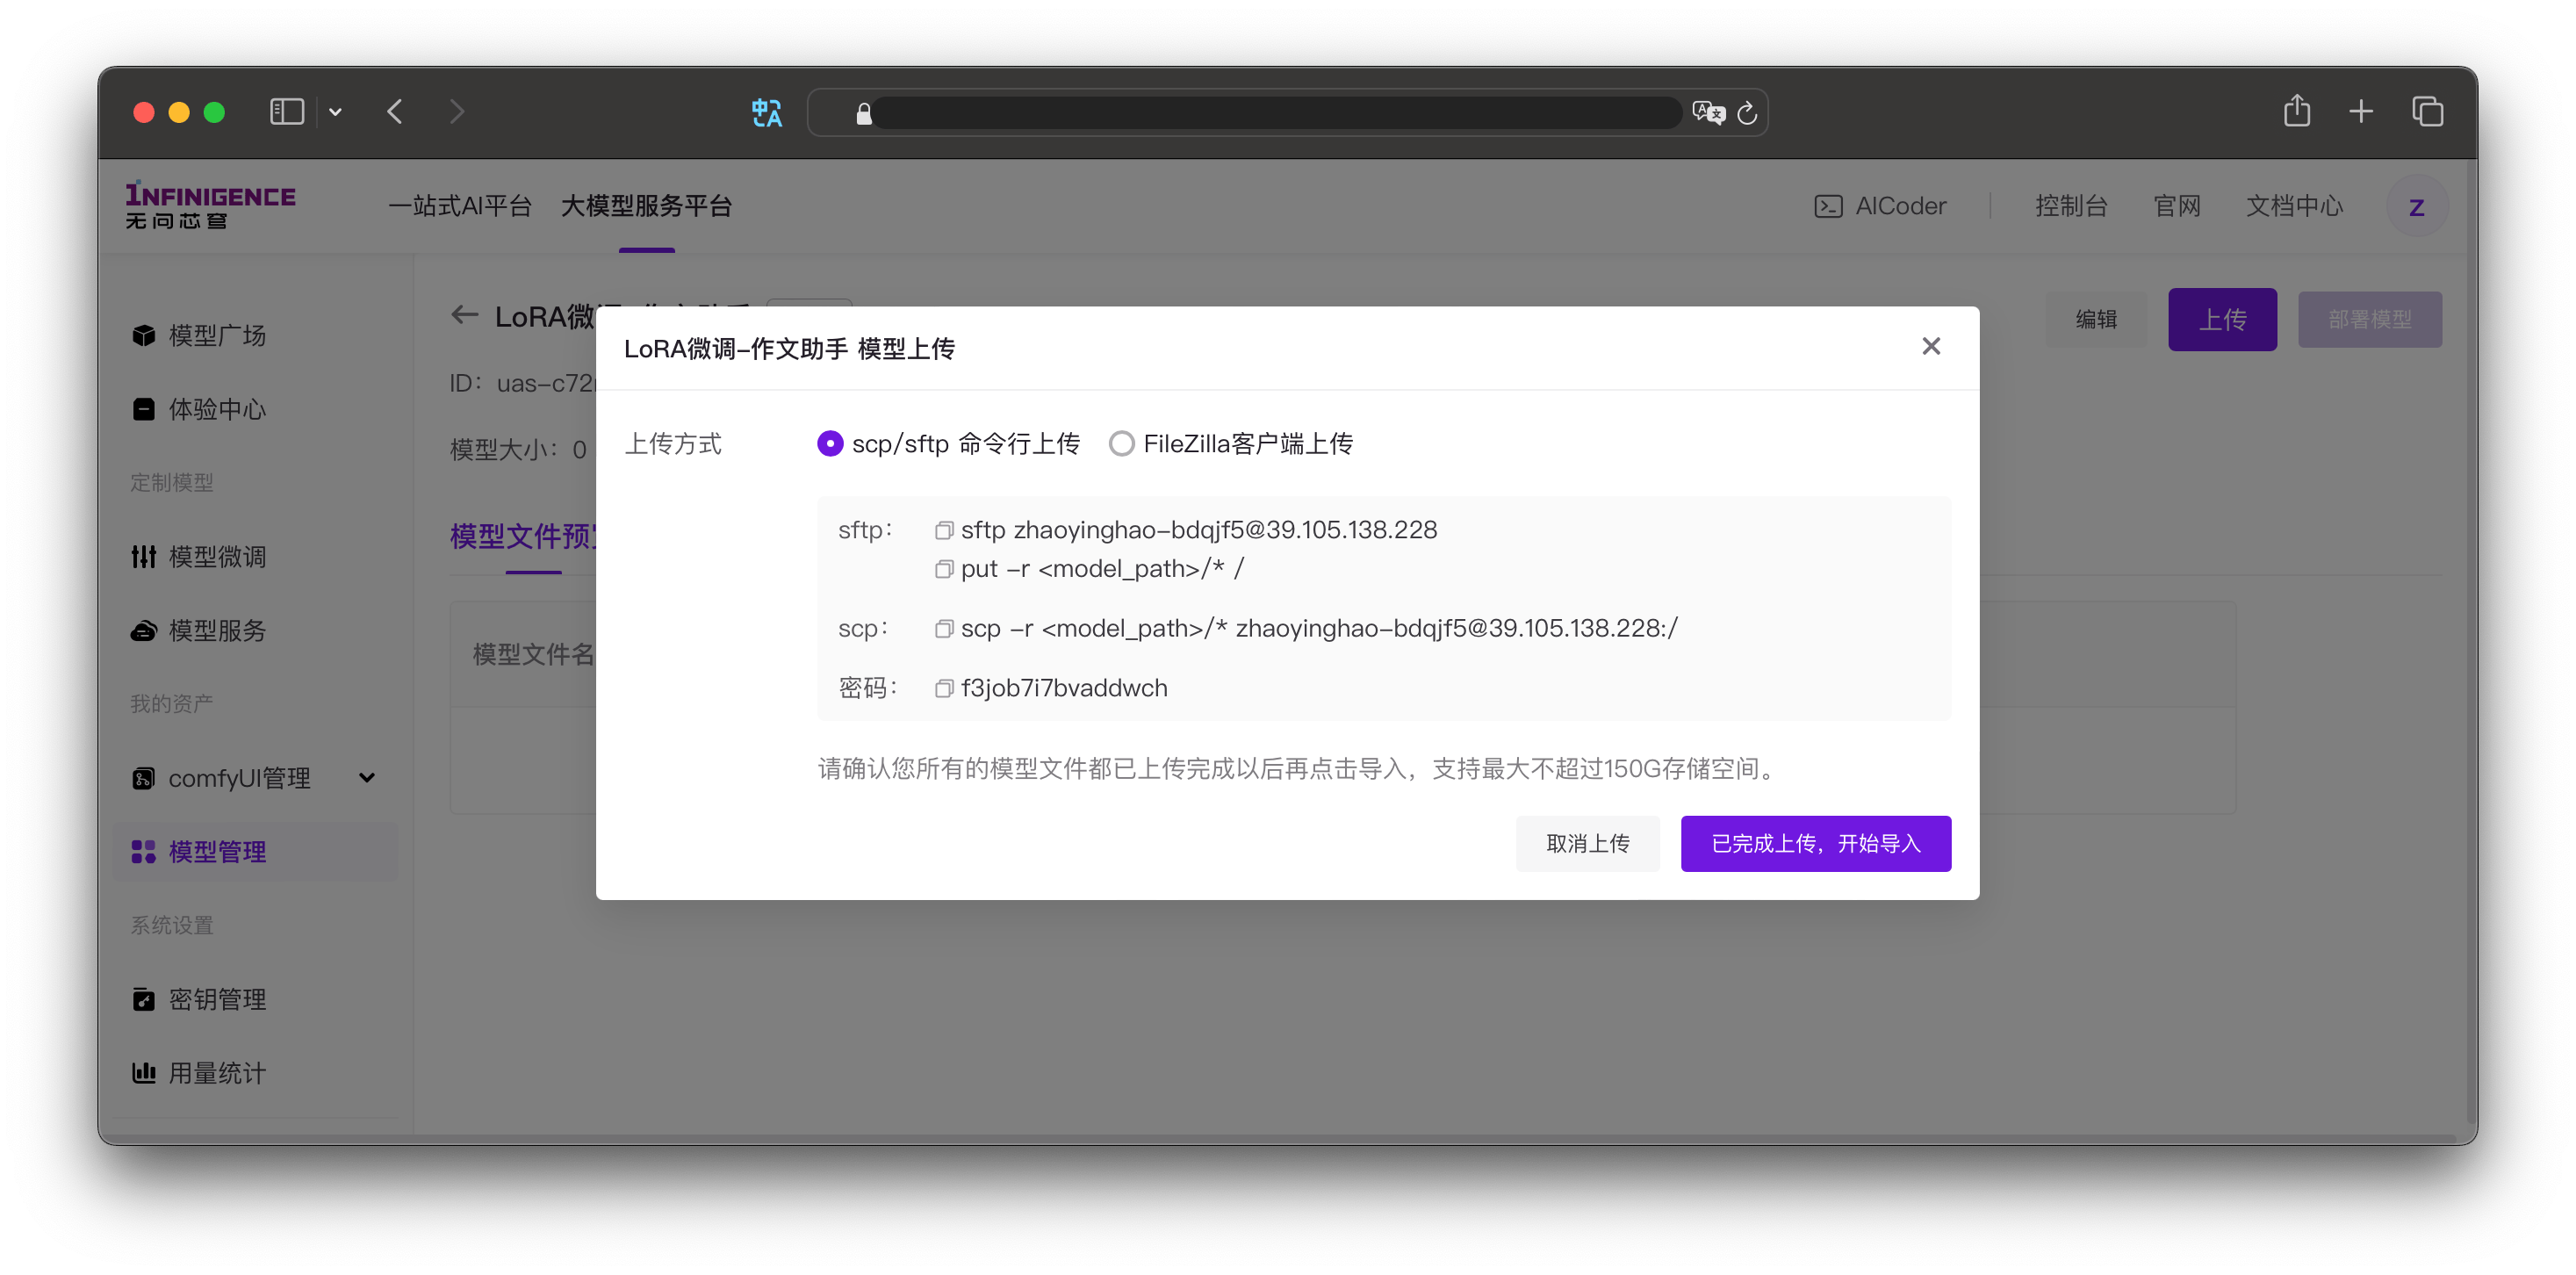Viewport: 2576px width, 1275px height.
Task: Open a new Safari tab
Action: pos(2360,111)
